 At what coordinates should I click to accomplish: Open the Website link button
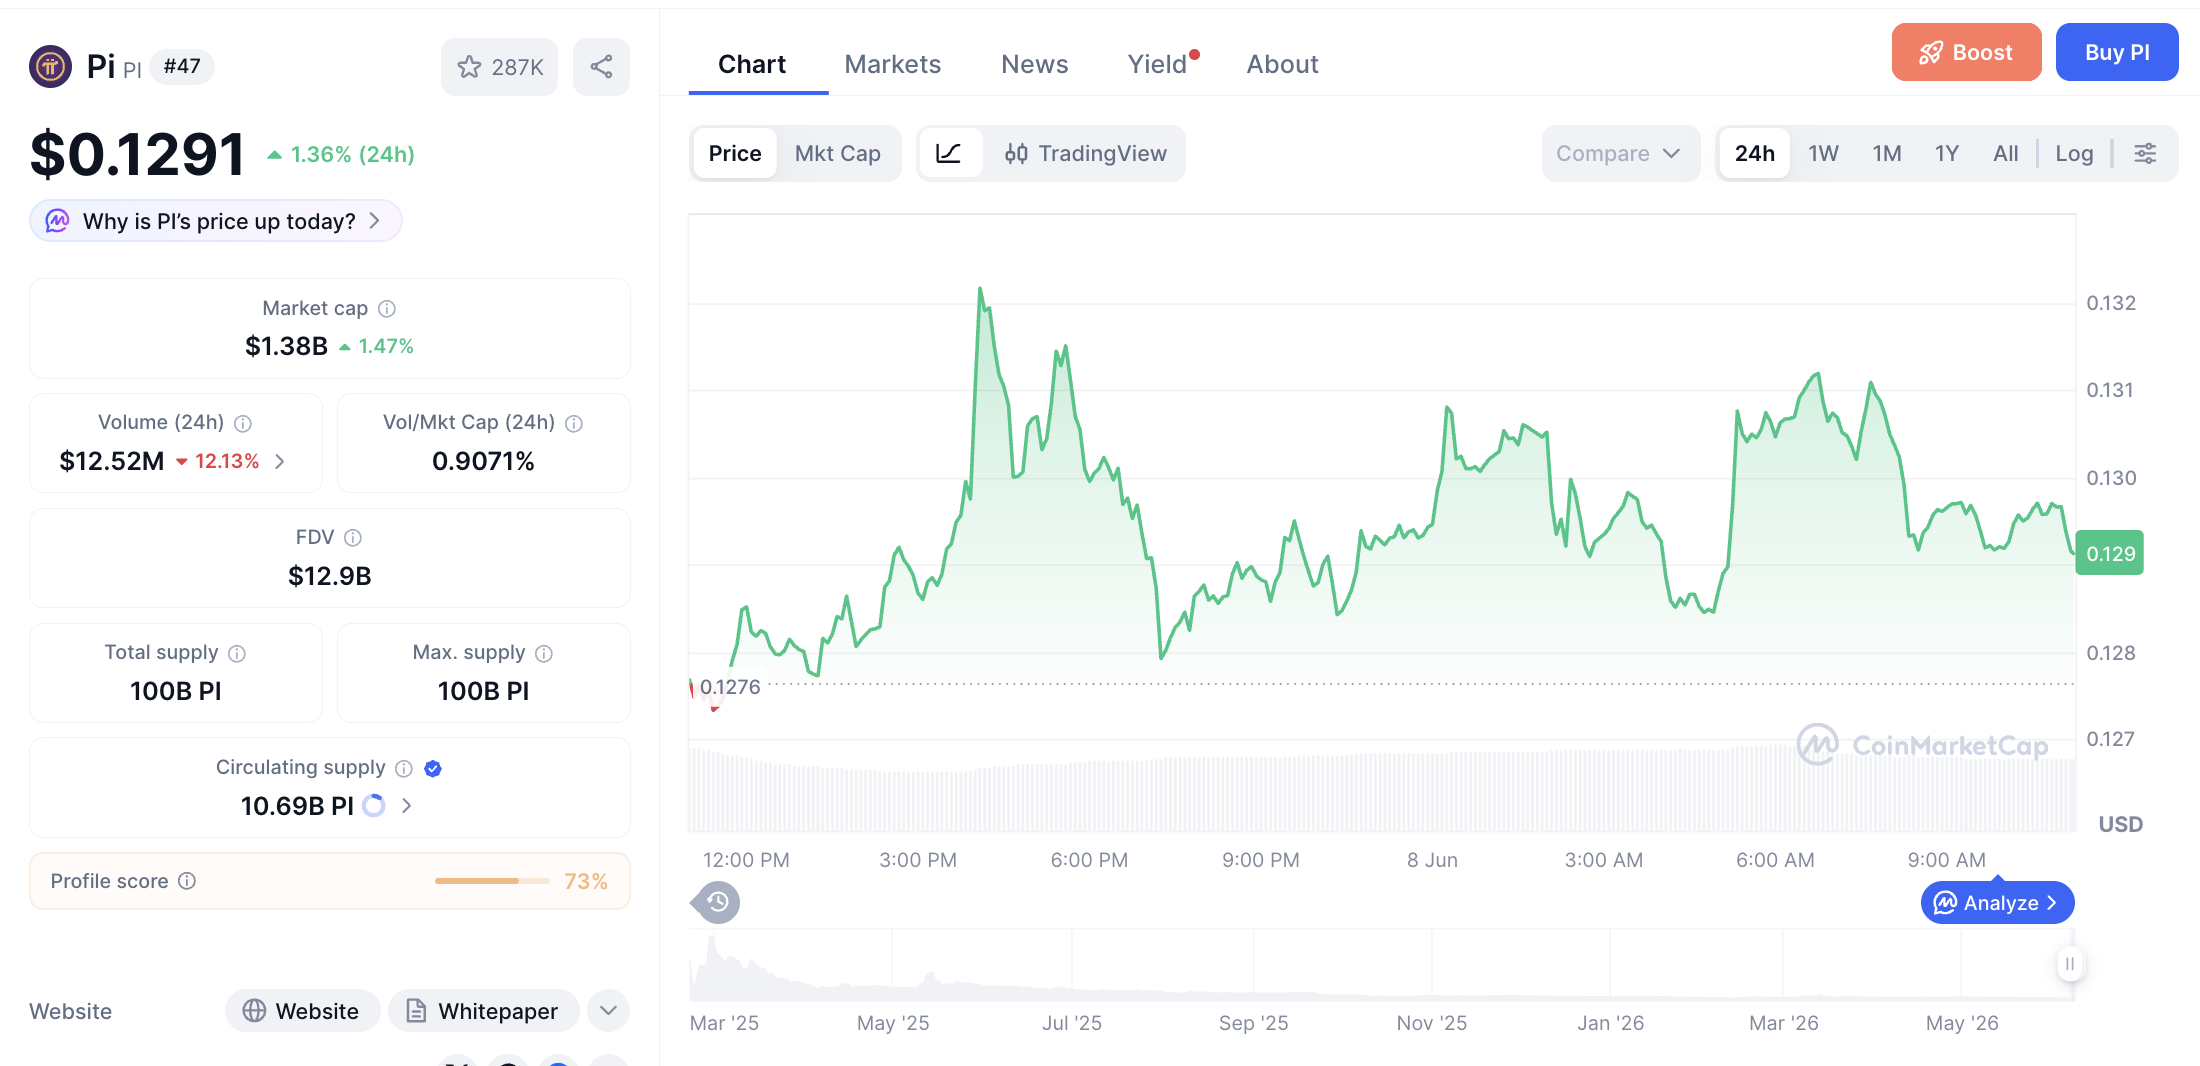pos(302,1011)
